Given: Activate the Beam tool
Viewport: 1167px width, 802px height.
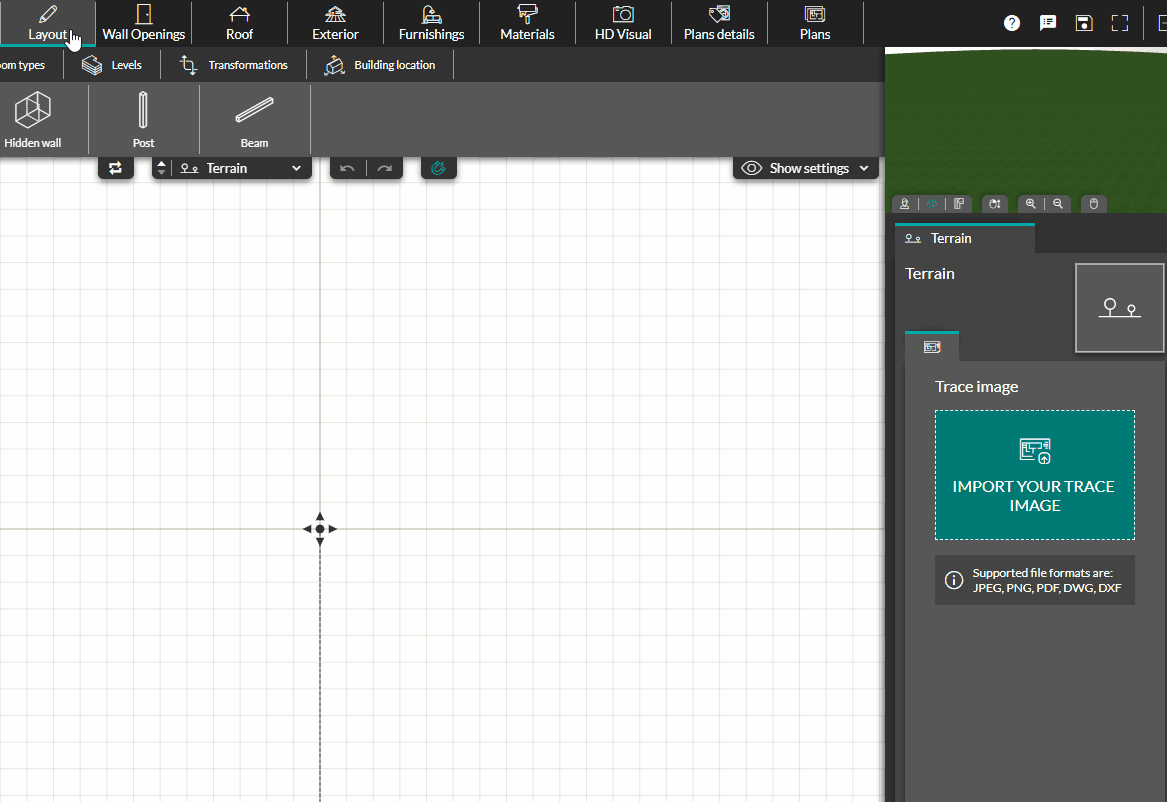Looking at the screenshot, I should click(254, 119).
